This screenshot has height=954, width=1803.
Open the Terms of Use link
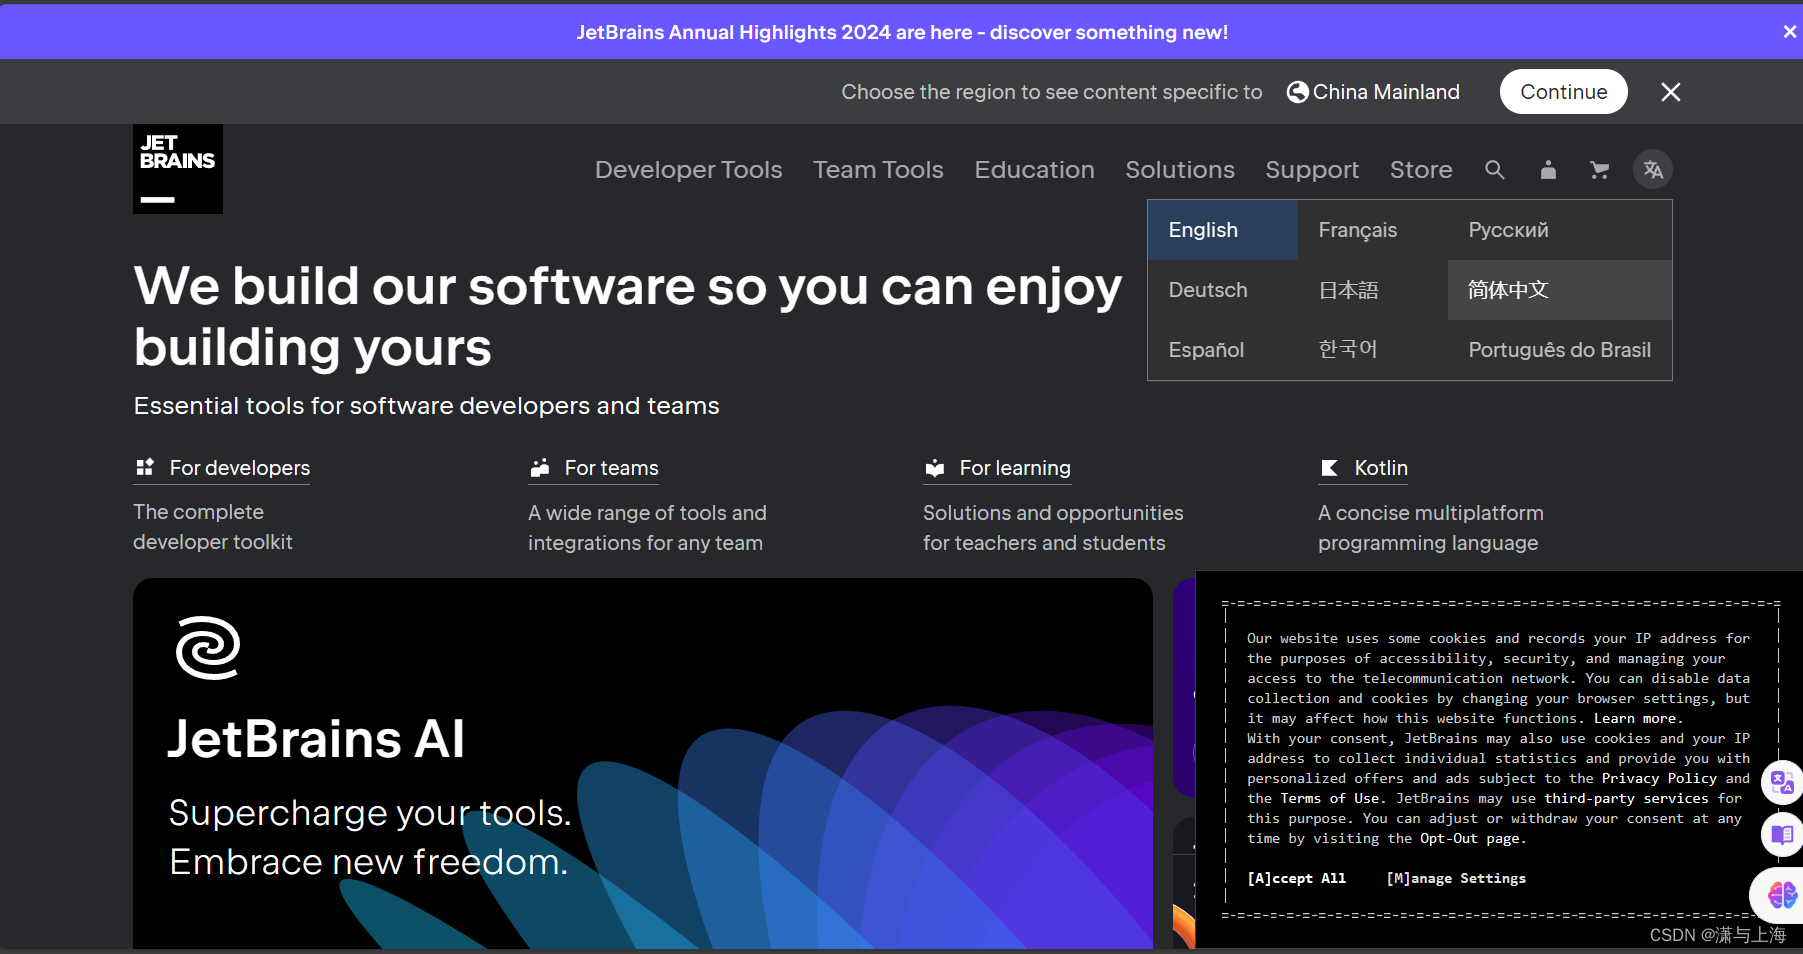pyautogui.click(x=1330, y=798)
